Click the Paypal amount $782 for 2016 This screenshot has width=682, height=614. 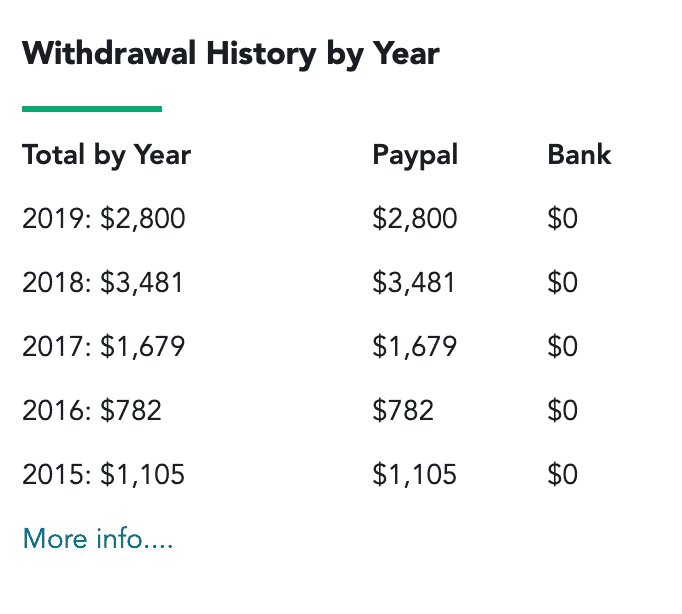(403, 410)
